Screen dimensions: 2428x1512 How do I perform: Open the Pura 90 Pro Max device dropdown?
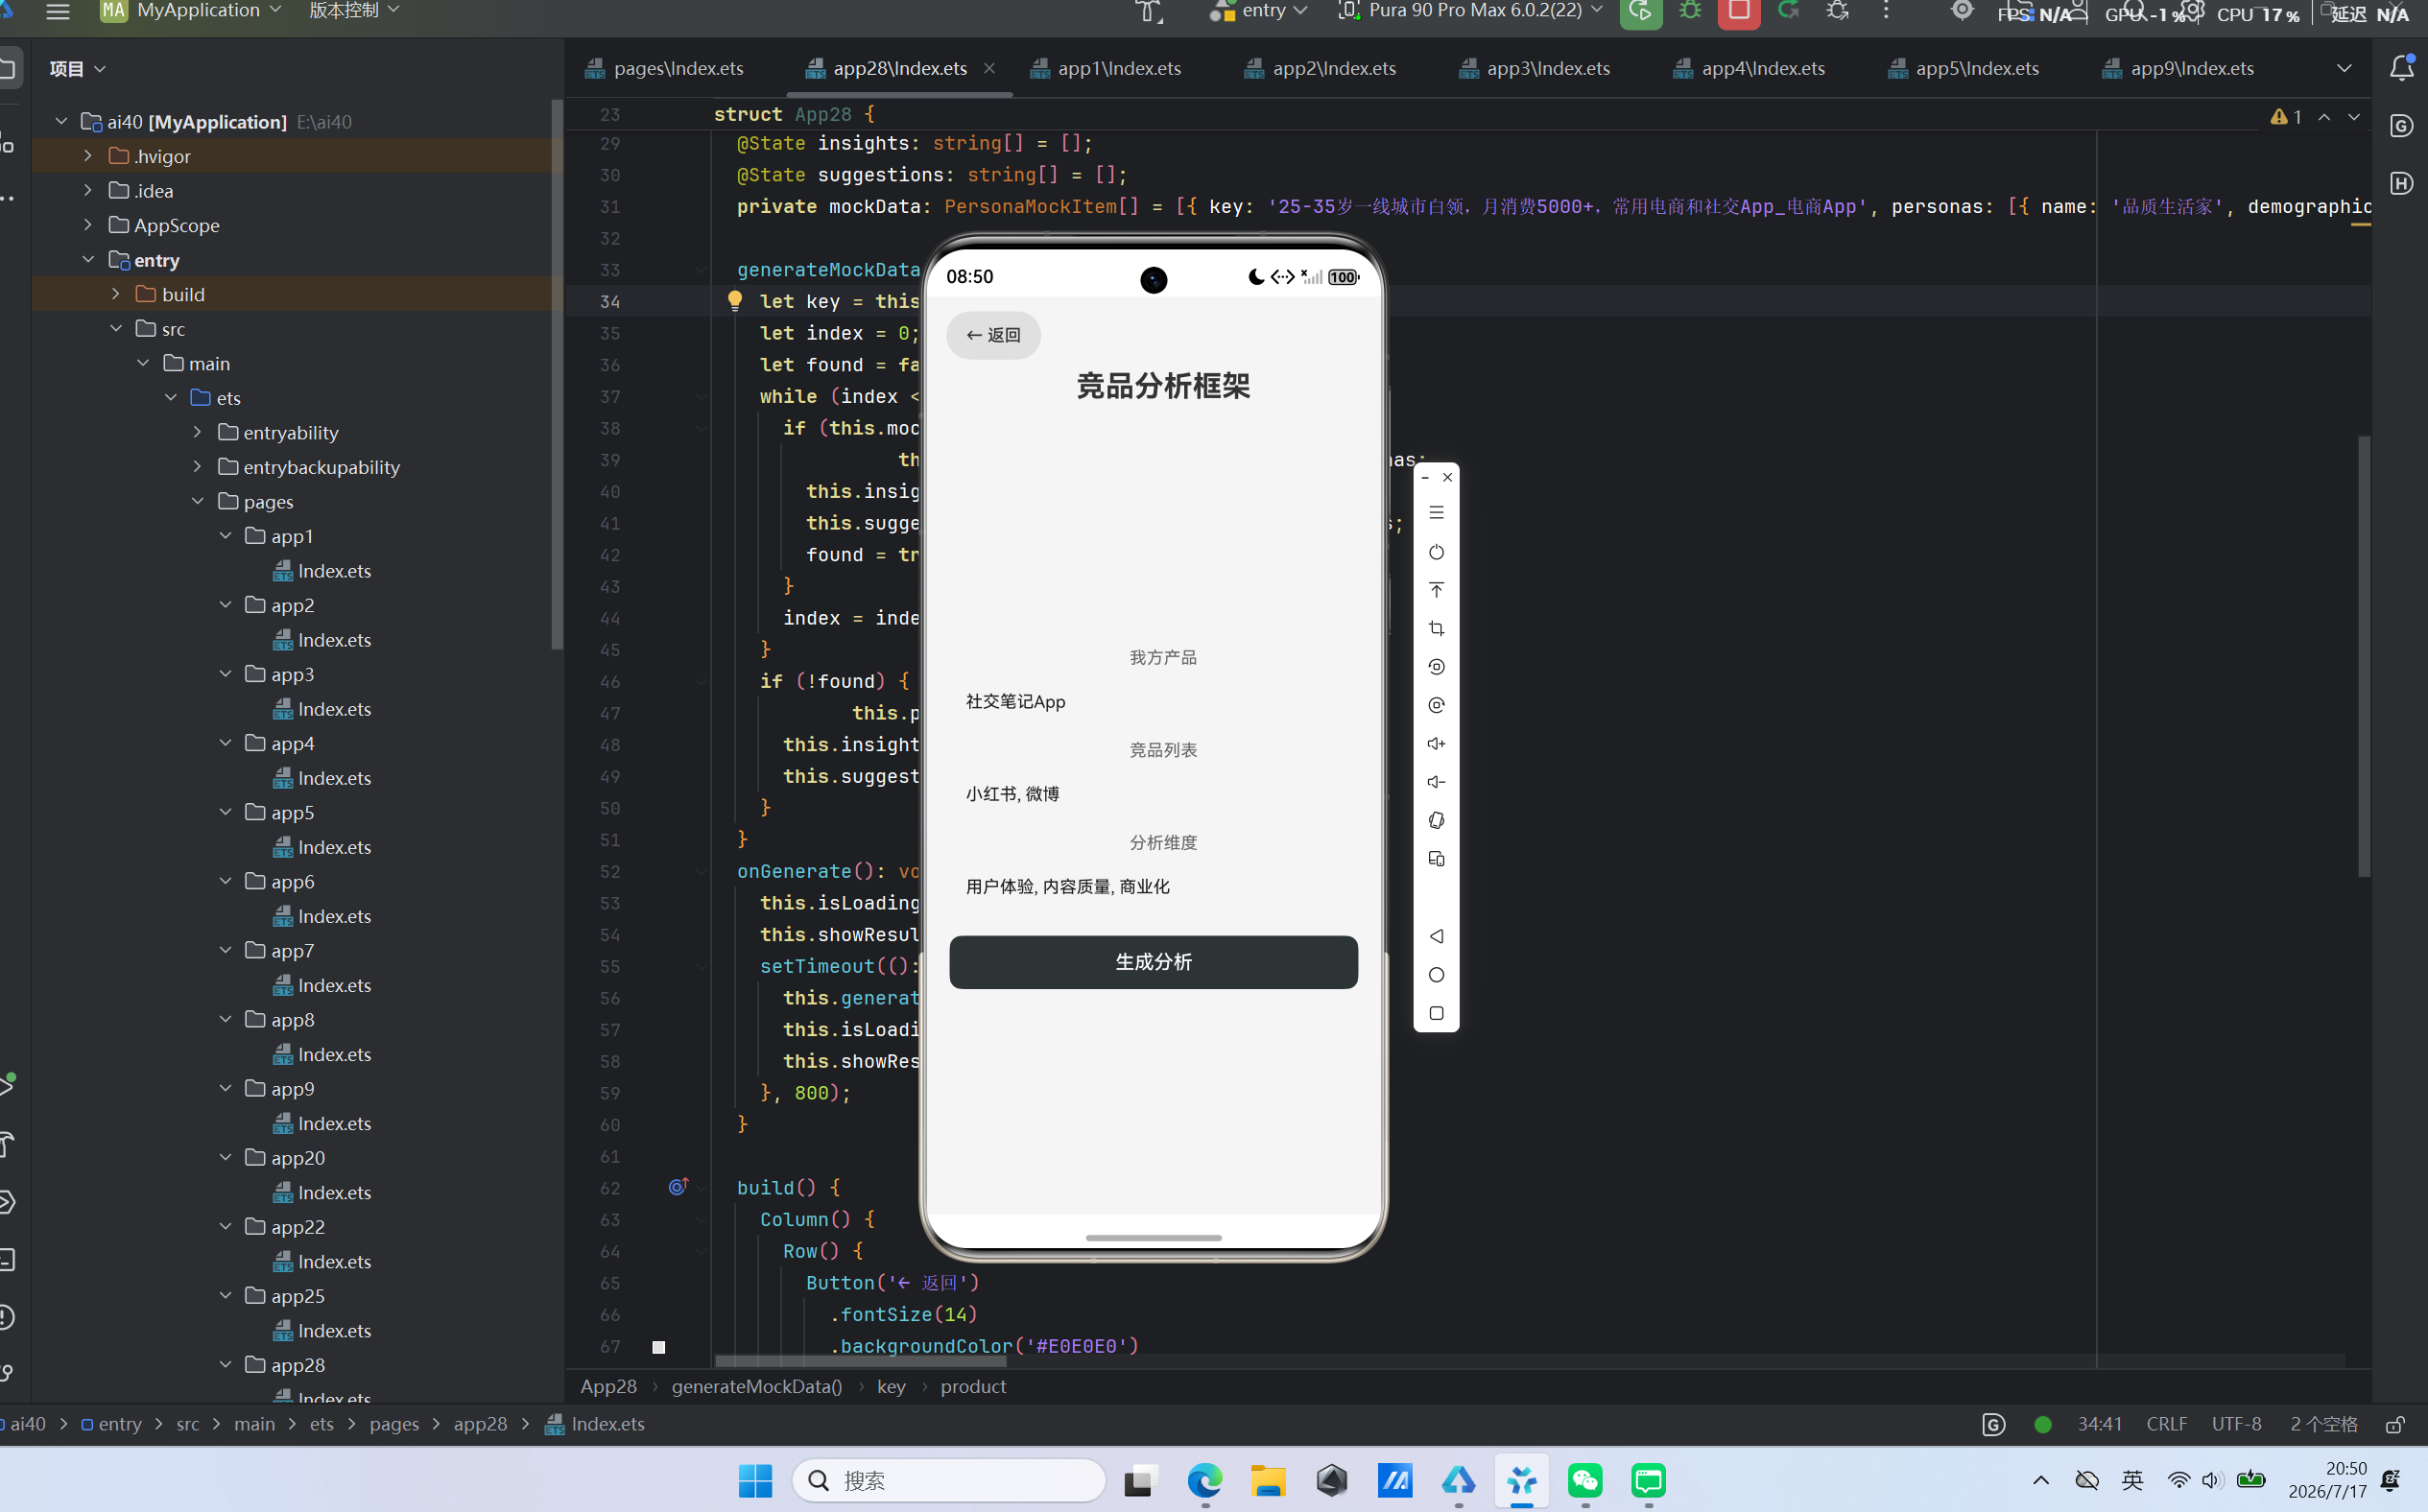point(1471,11)
